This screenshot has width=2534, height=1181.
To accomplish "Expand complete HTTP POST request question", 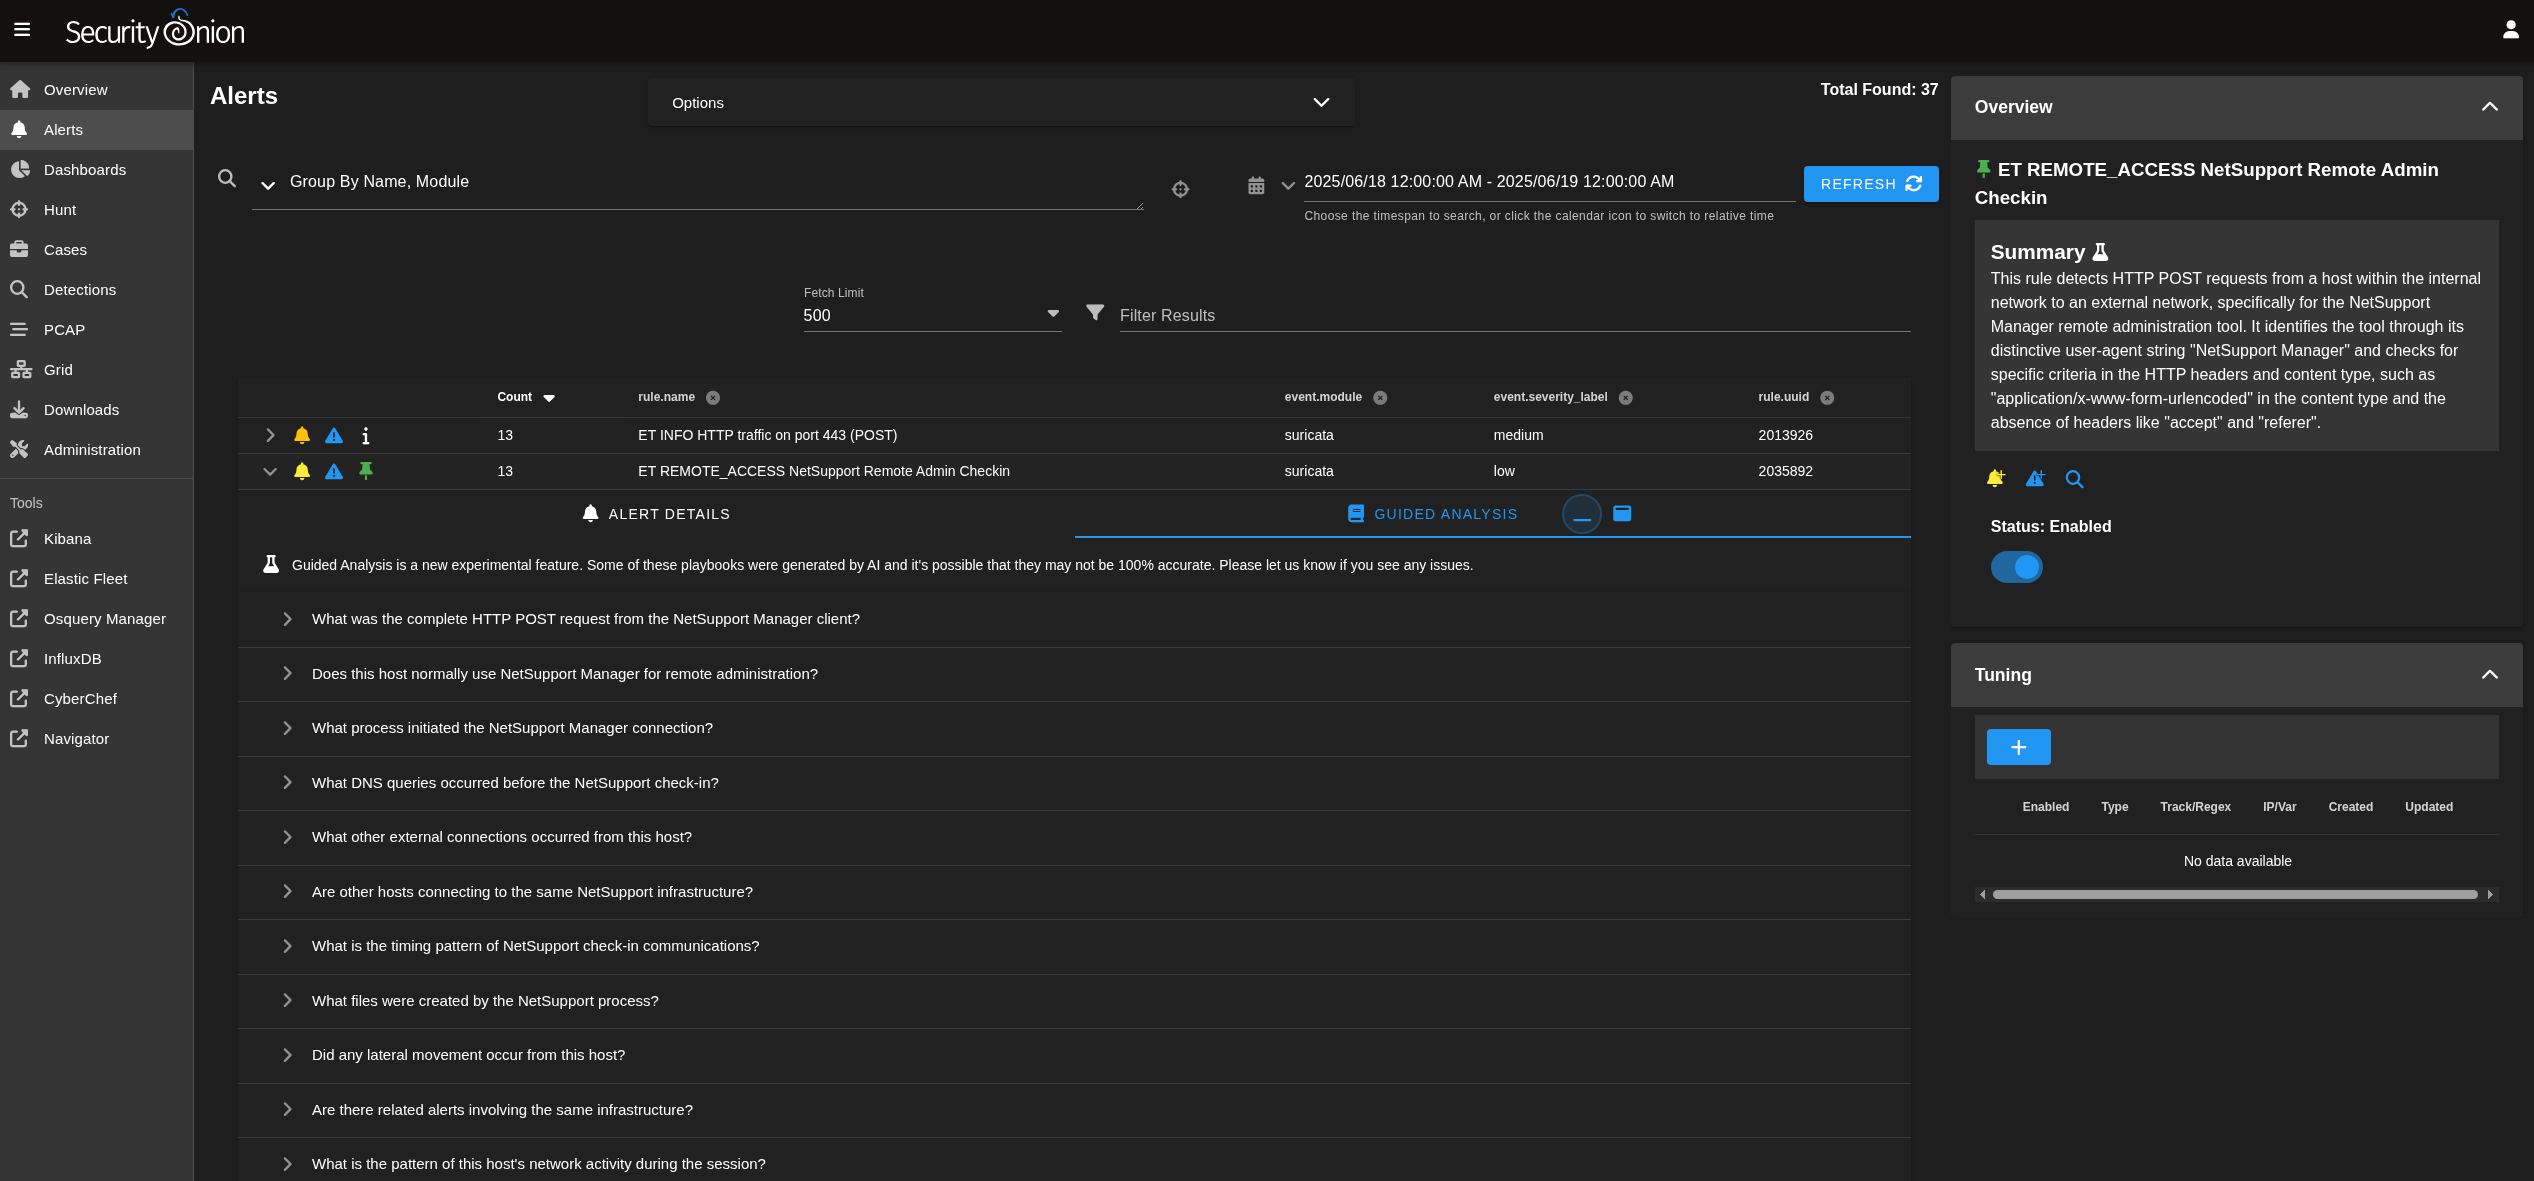I will [x=1074, y=619].
